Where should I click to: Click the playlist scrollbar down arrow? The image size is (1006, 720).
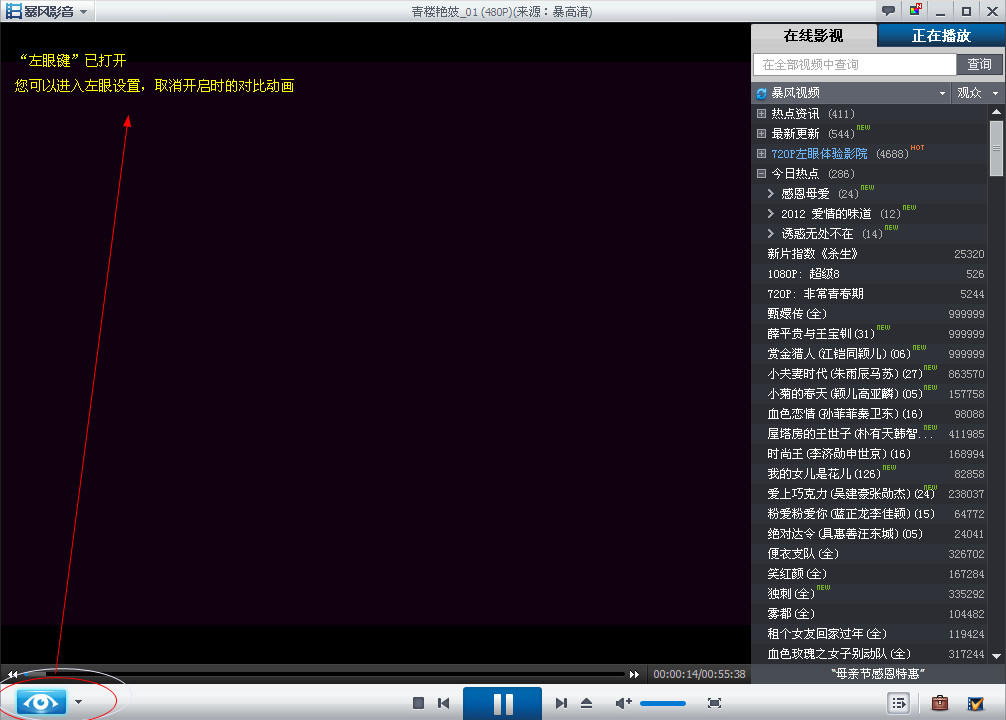[x=996, y=656]
